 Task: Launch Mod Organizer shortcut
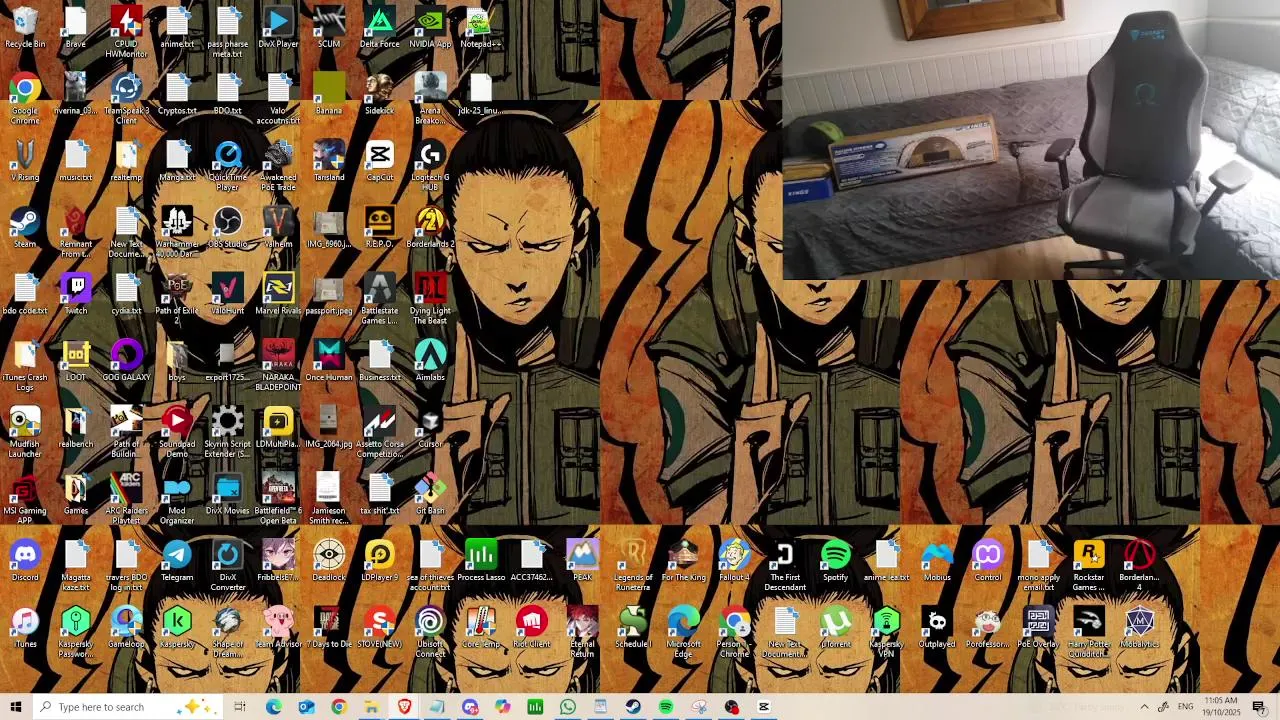177,500
